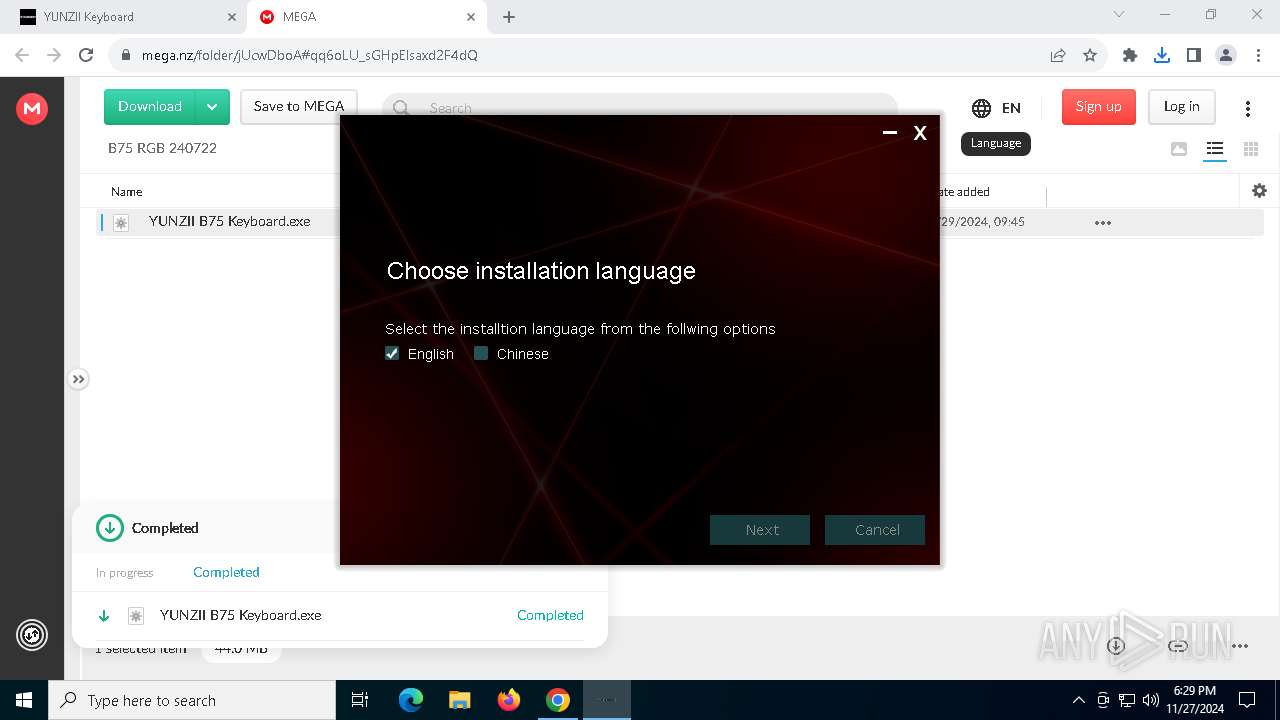Toggle the Chrome side panel icon

[x=1193, y=55]
